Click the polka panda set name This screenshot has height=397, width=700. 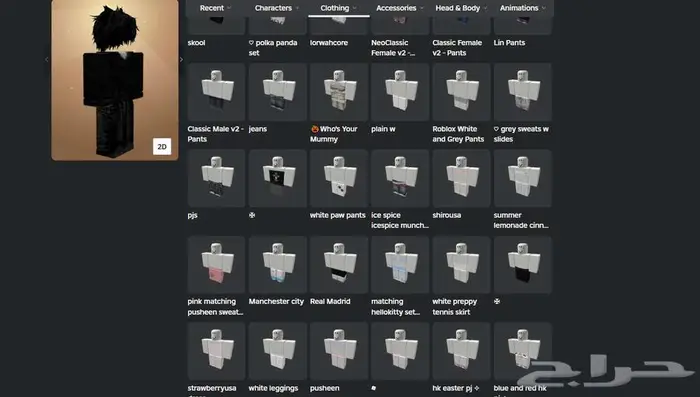coord(273,48)
